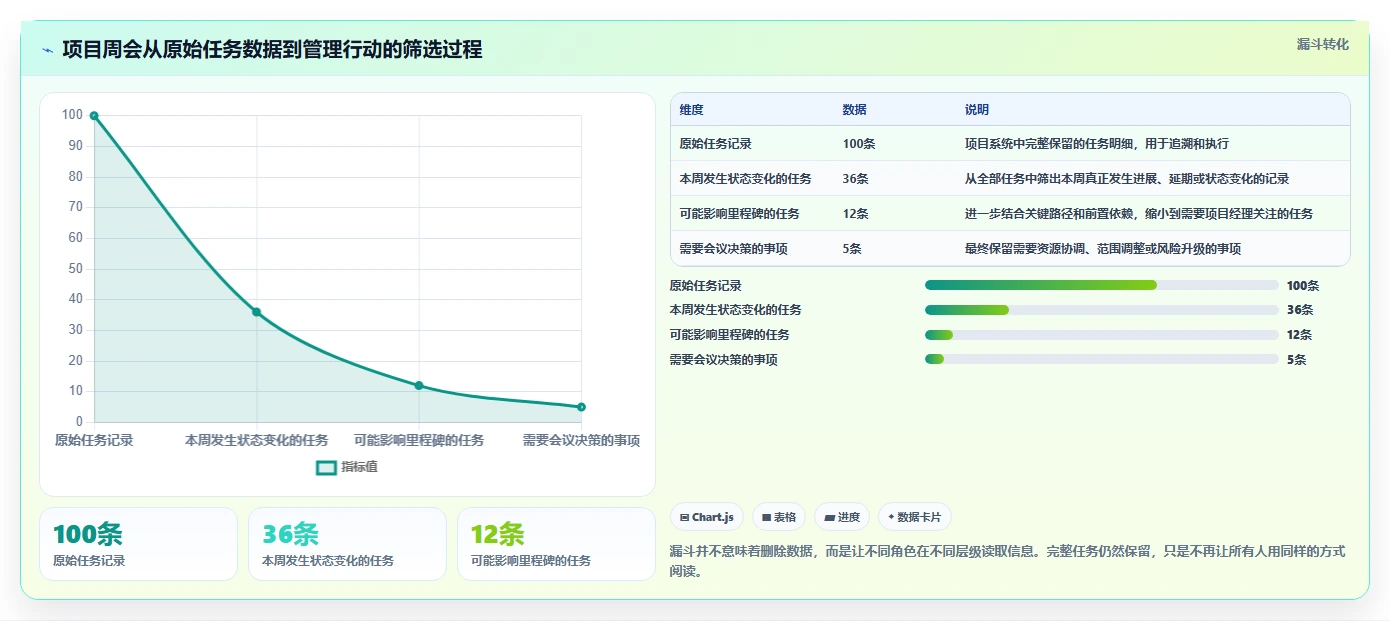Image resolution: width=1390 pixels, height=621 pixels.
Task: Toggle the 指标值 legend swatch in the chart
Action: point(326,467)
